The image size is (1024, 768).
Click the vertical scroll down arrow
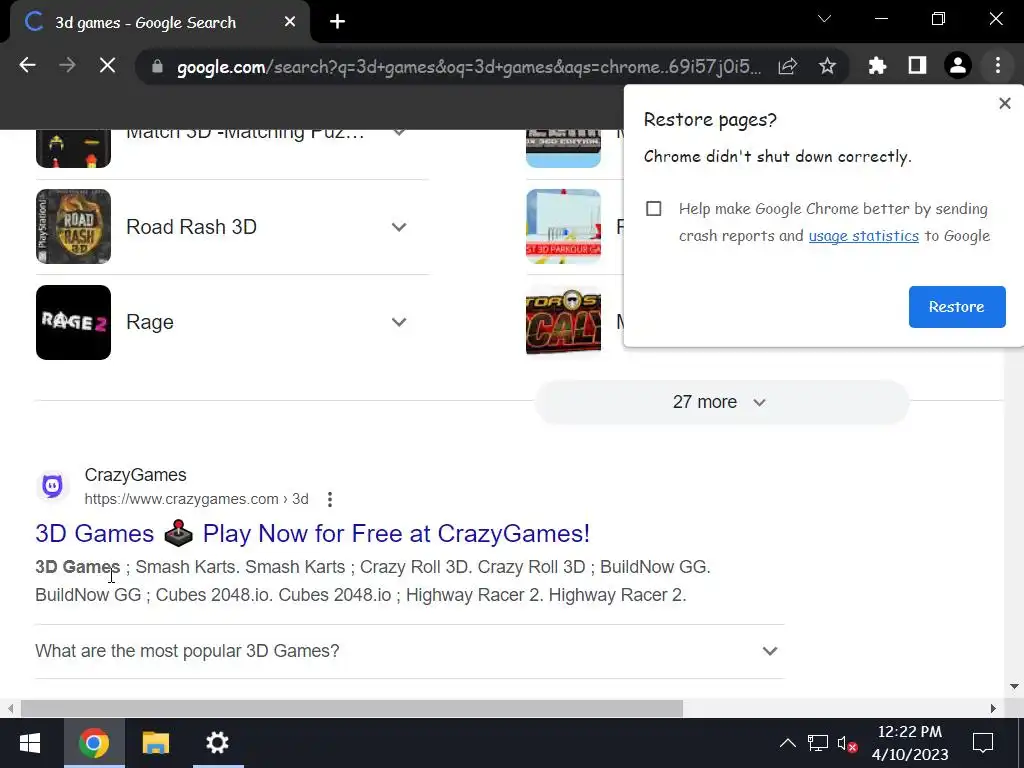[x=1014, y=686]
